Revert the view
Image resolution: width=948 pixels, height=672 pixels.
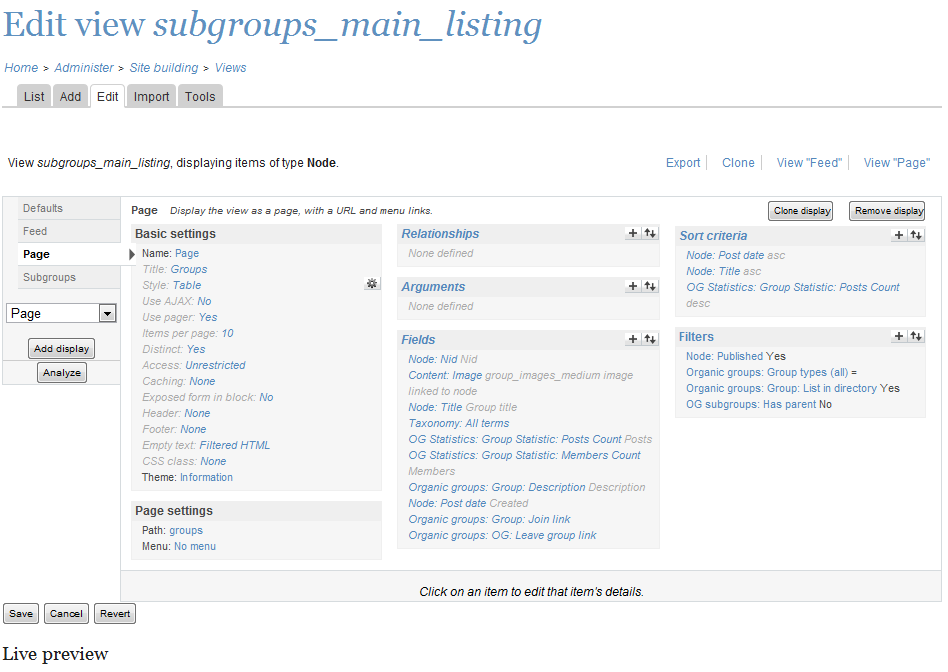[115, 613]
